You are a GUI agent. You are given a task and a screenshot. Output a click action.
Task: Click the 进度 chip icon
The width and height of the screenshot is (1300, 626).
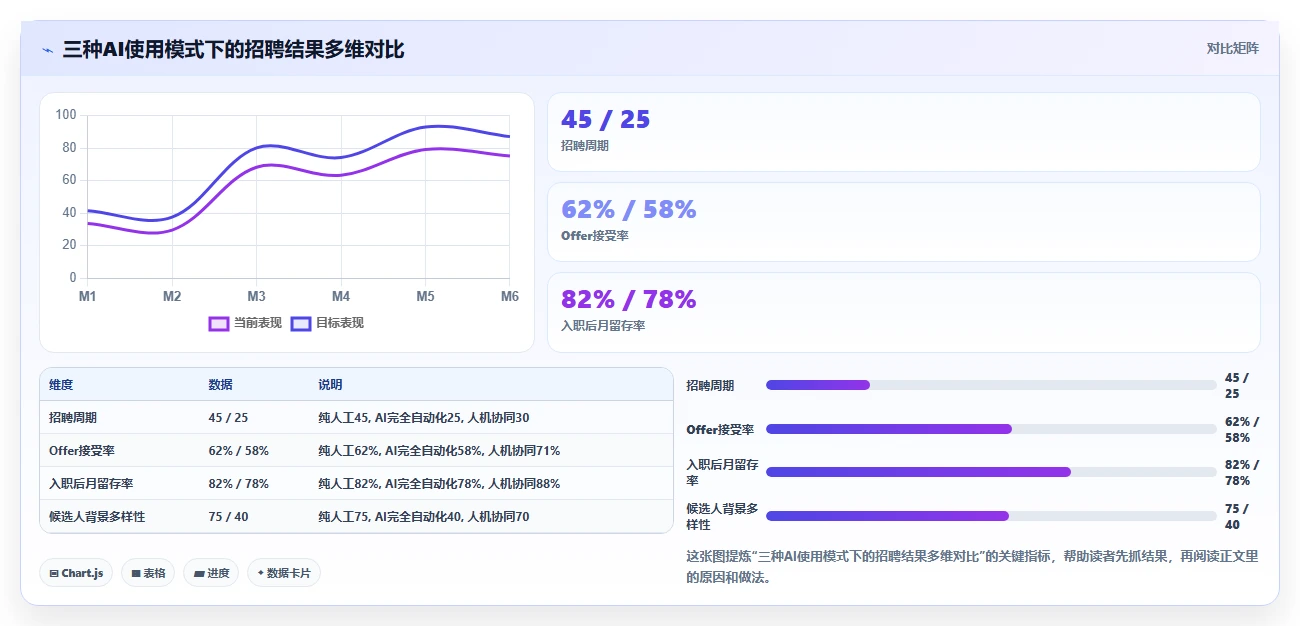[198, 574]
